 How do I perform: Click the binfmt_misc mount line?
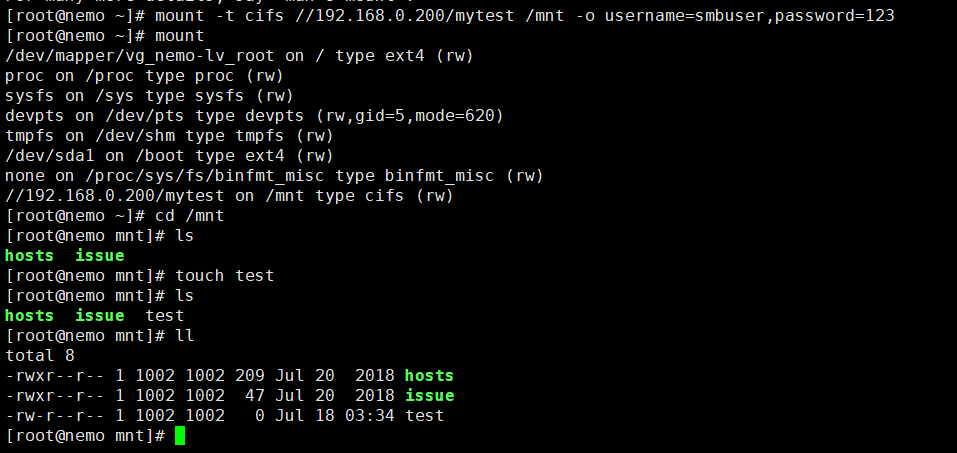click(274, 176)
